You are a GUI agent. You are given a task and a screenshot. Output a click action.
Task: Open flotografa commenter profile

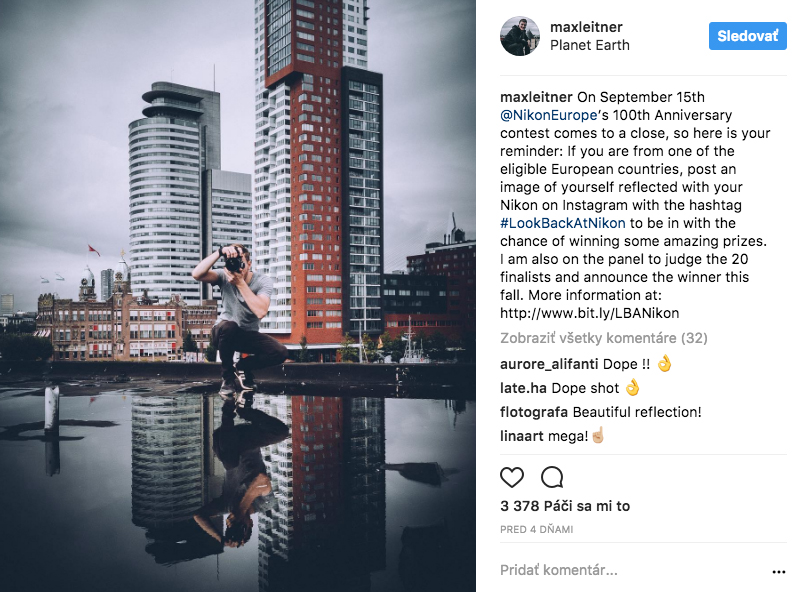click(534, 412)
